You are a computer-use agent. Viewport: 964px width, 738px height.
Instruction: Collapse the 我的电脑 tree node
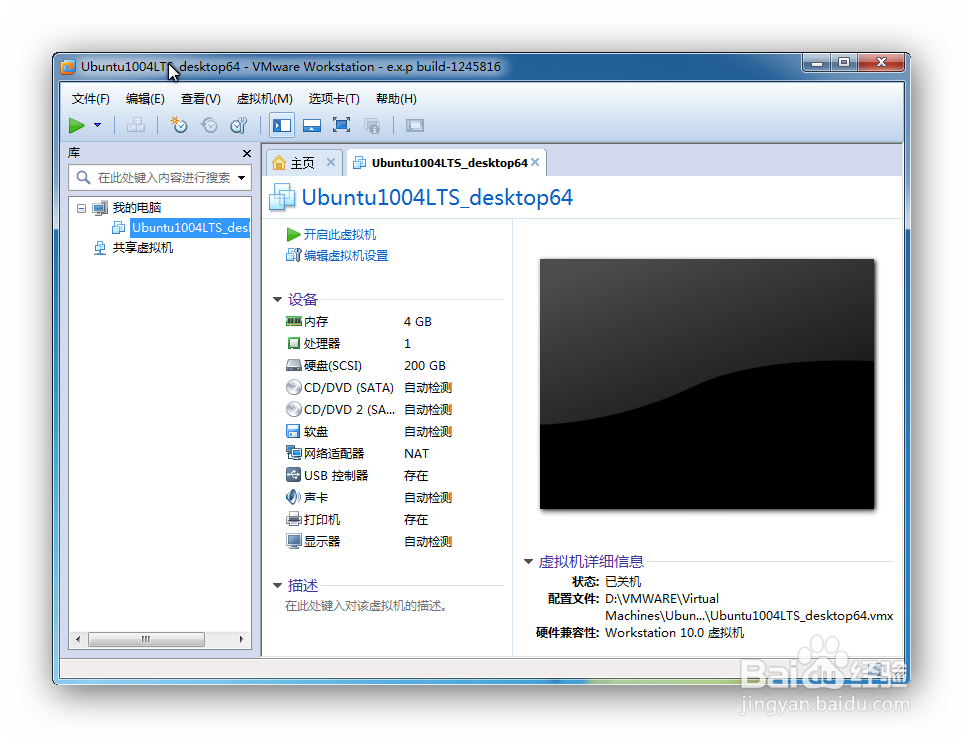(x=81, y=208)
